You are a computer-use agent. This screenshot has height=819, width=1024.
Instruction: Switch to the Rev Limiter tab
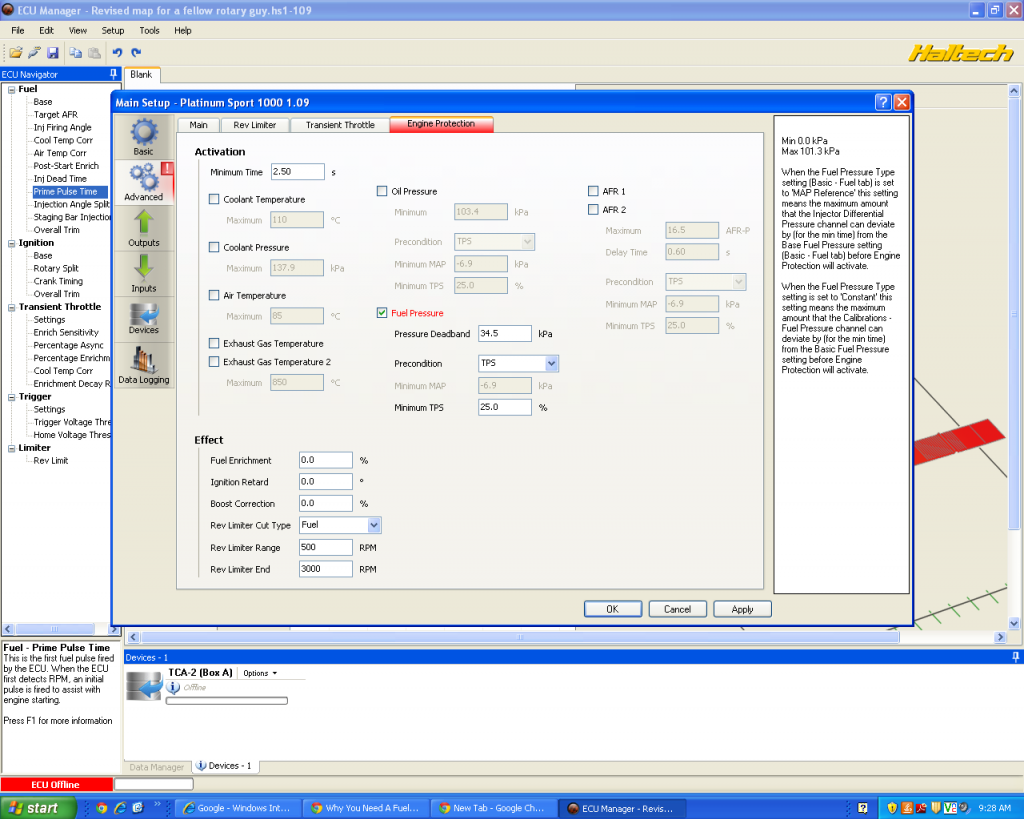[x=255, y=125]
